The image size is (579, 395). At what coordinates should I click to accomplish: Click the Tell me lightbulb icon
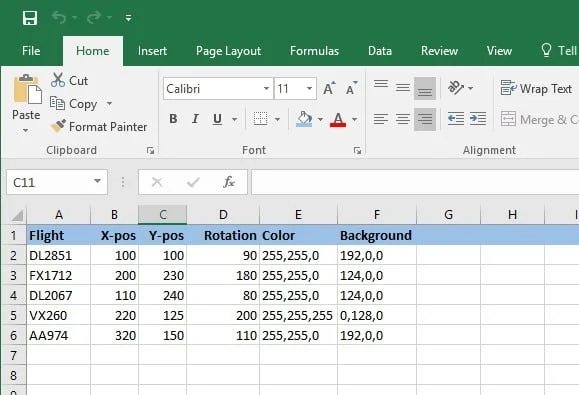pyautogui.click(x=546, y=50)
